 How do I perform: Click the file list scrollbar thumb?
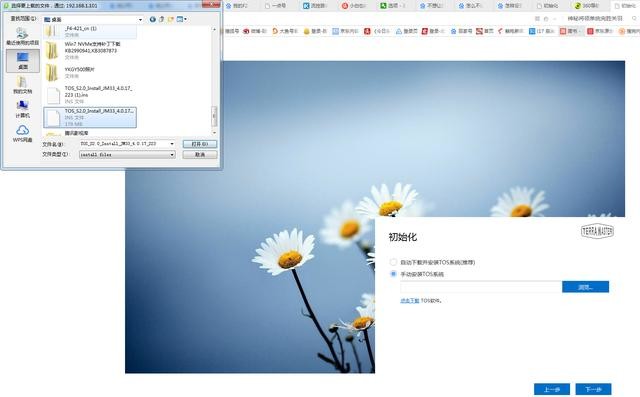(214, 116)
